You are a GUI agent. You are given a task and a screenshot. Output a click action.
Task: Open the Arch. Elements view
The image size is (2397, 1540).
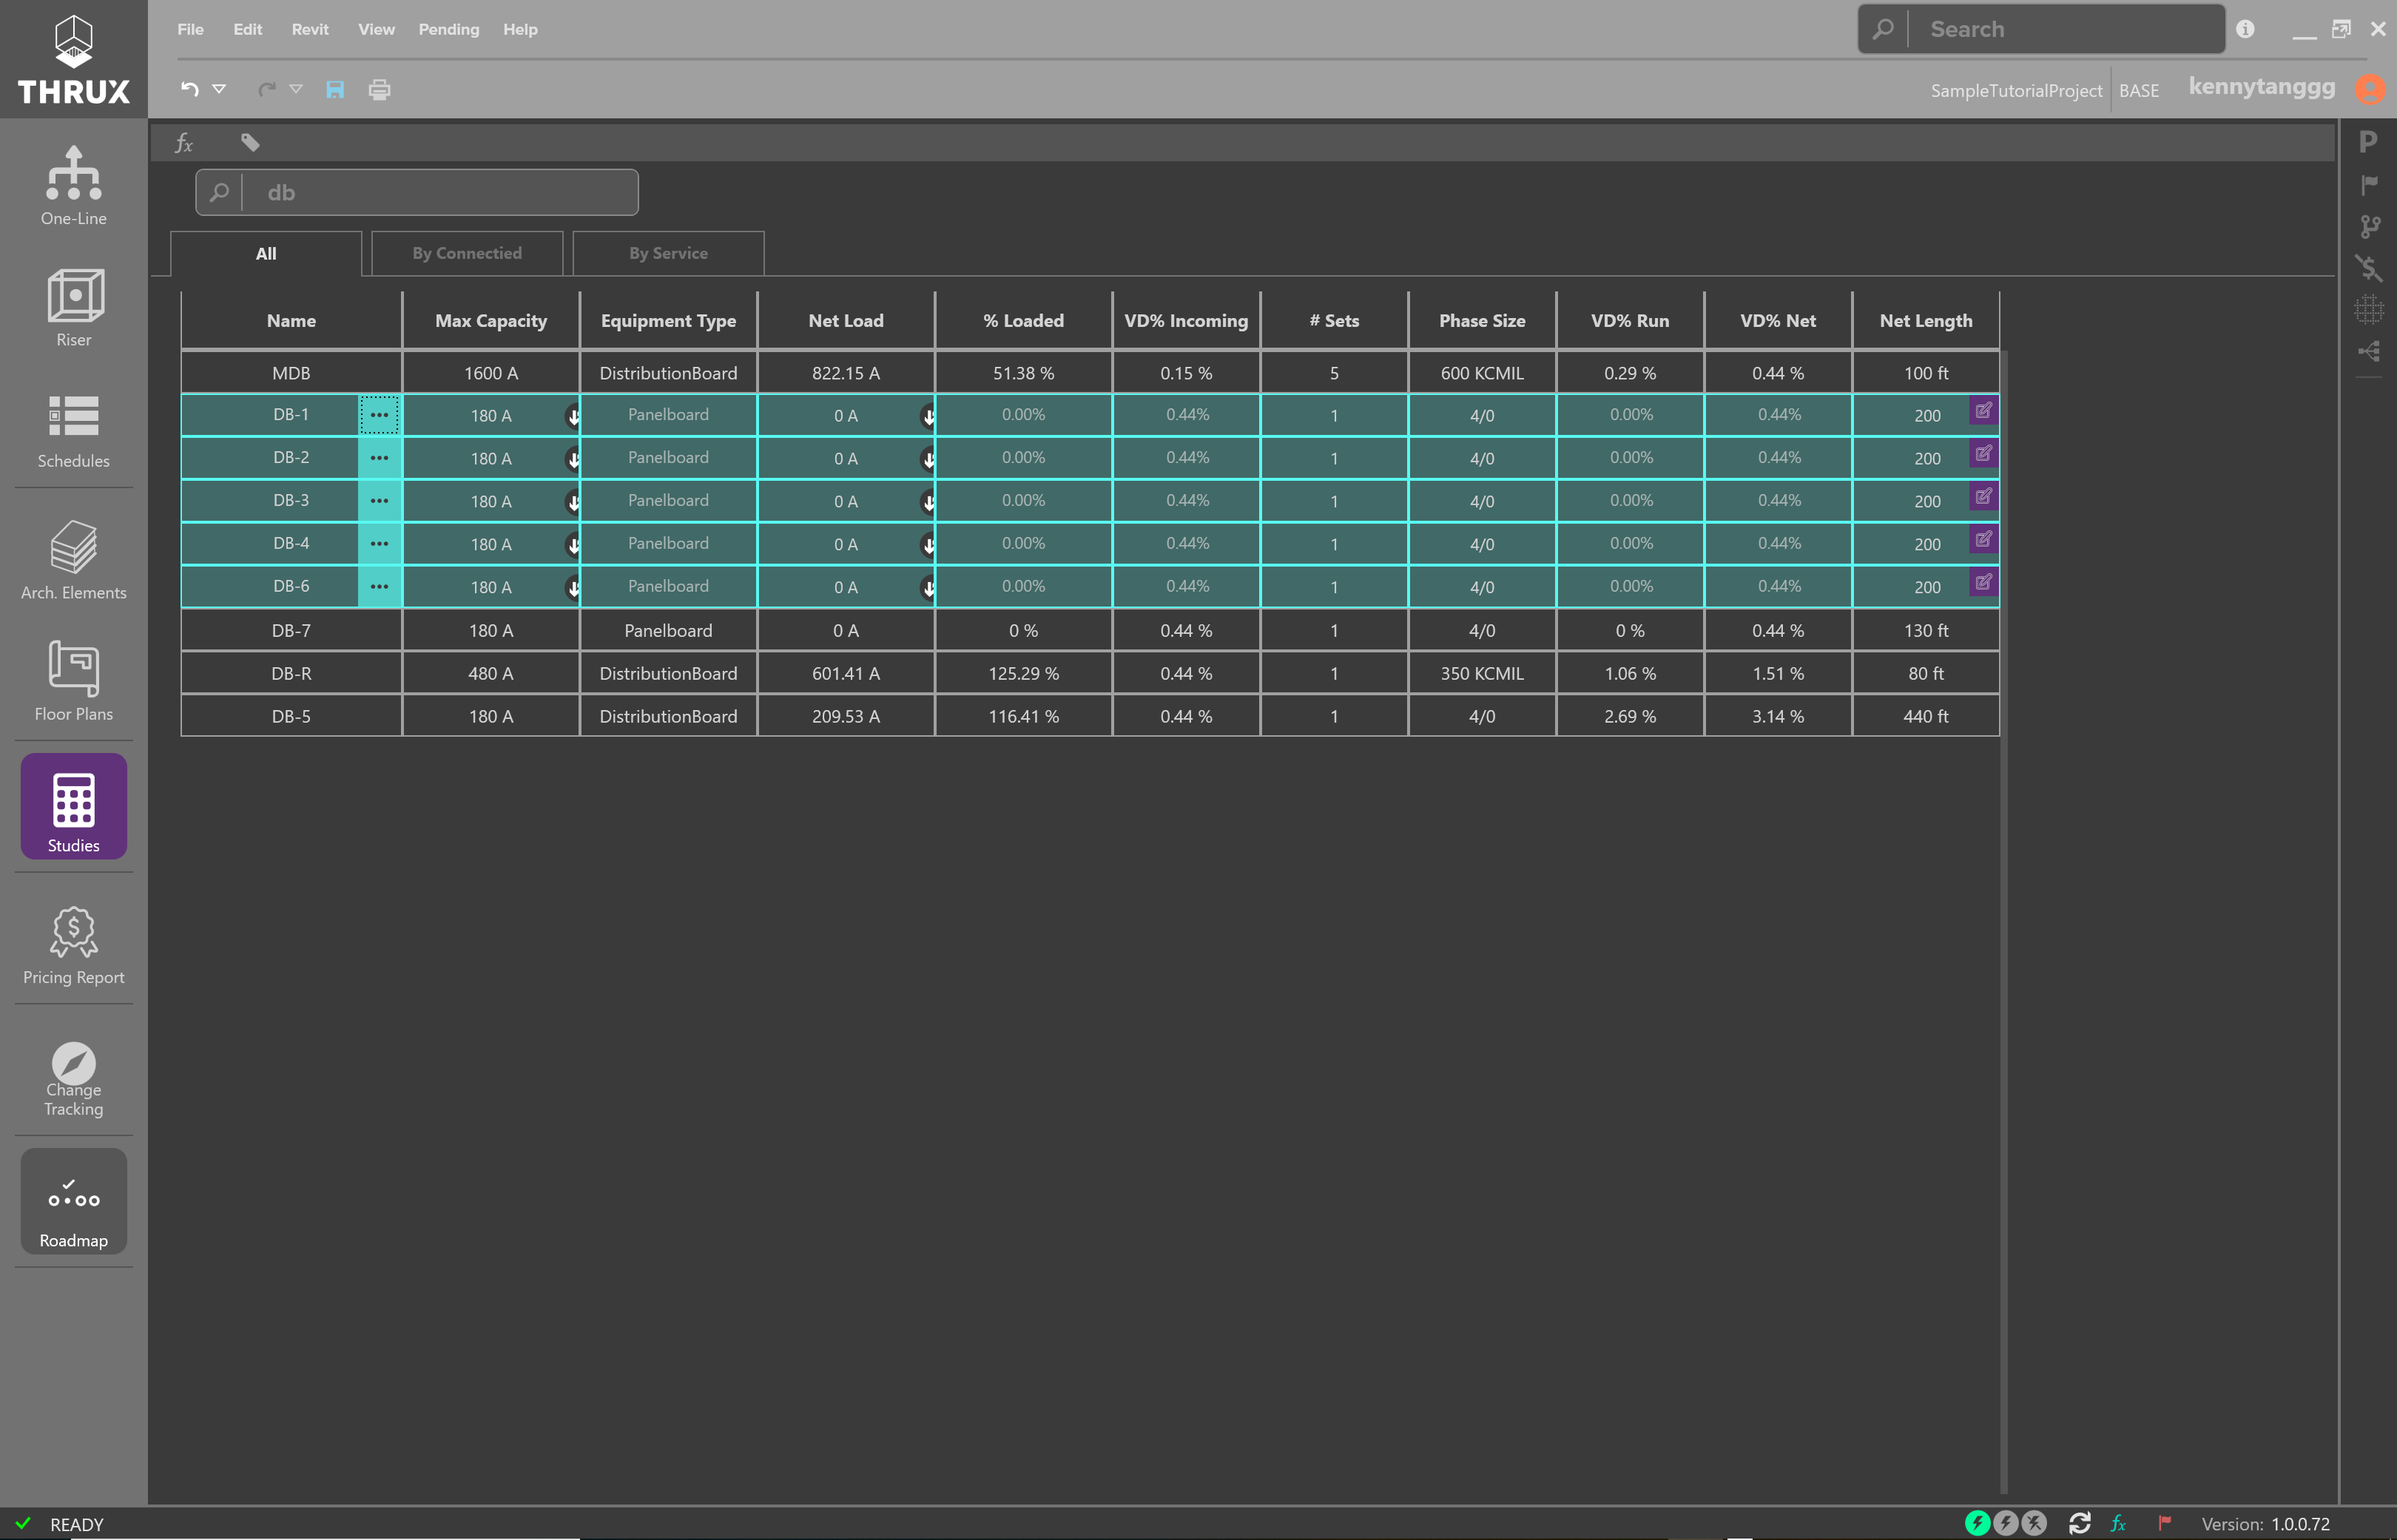click(73, 560)
